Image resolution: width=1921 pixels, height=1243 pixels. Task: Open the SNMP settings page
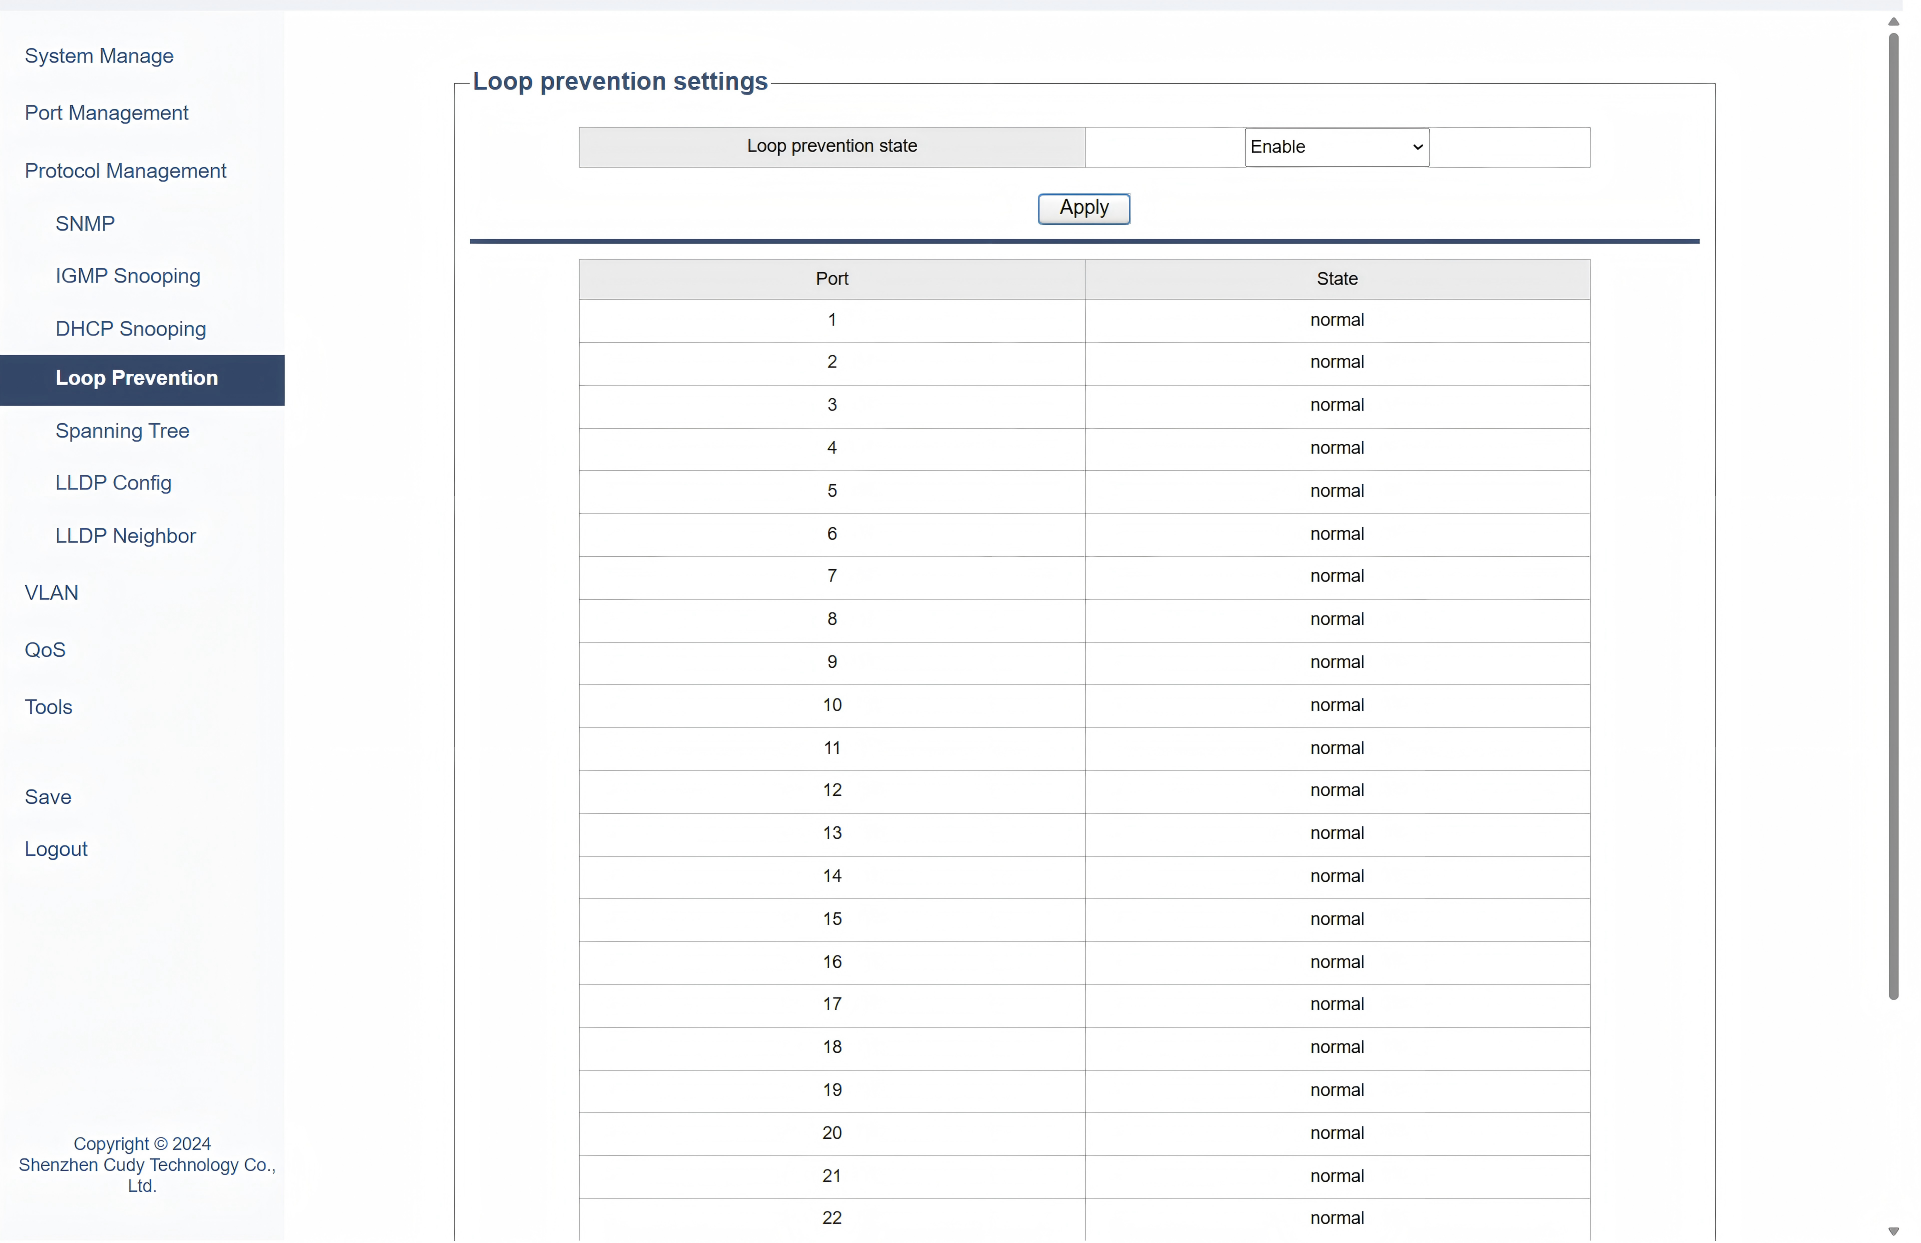85,224
